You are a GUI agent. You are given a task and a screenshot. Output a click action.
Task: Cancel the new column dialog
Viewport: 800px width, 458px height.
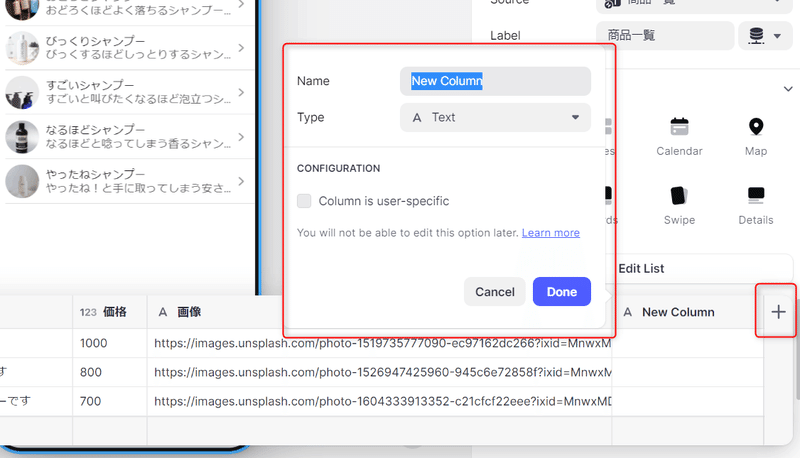coord(494,292)
